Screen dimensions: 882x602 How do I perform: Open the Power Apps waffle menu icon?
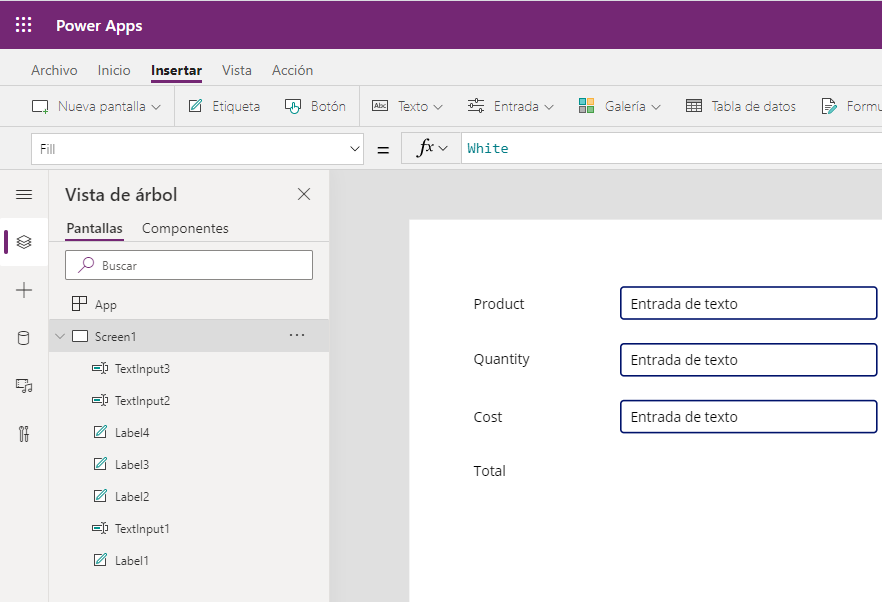(x=21, y=24)
